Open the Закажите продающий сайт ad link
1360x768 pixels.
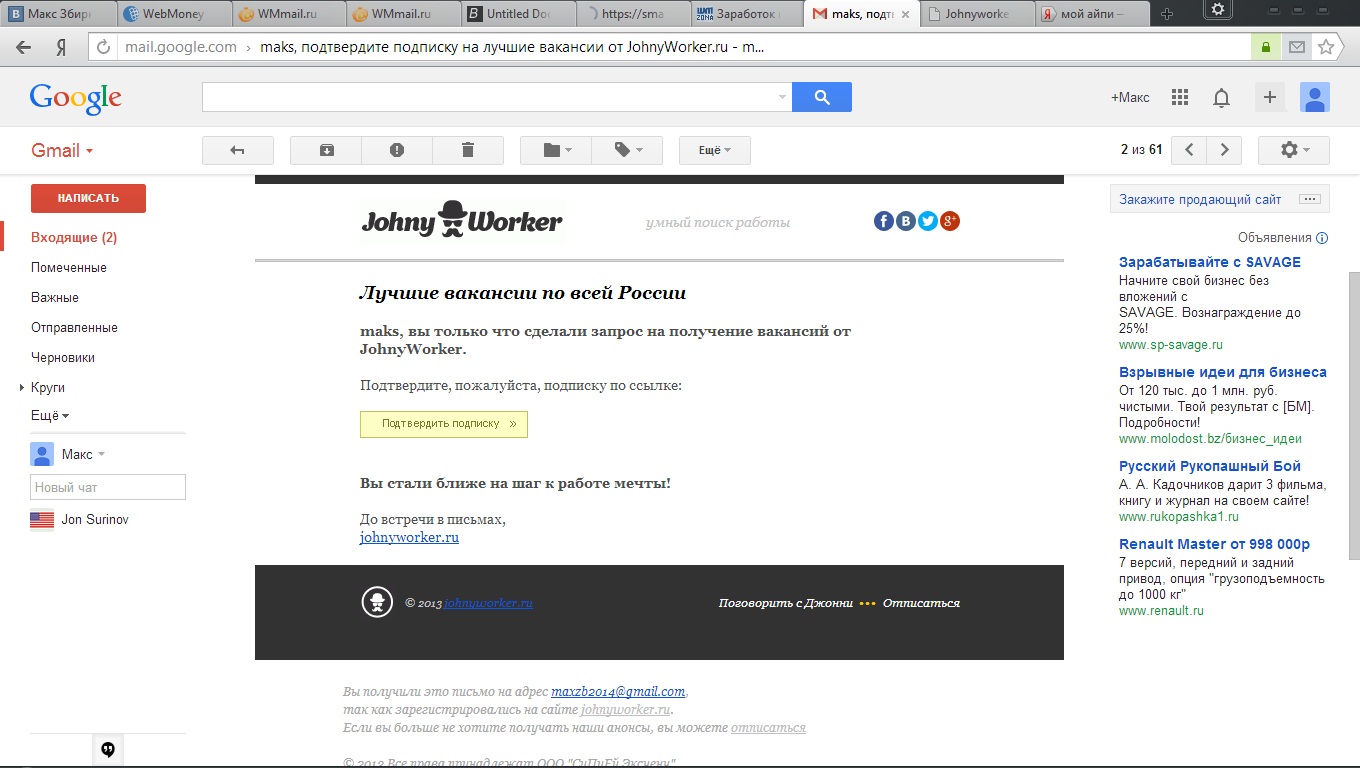1200,199
